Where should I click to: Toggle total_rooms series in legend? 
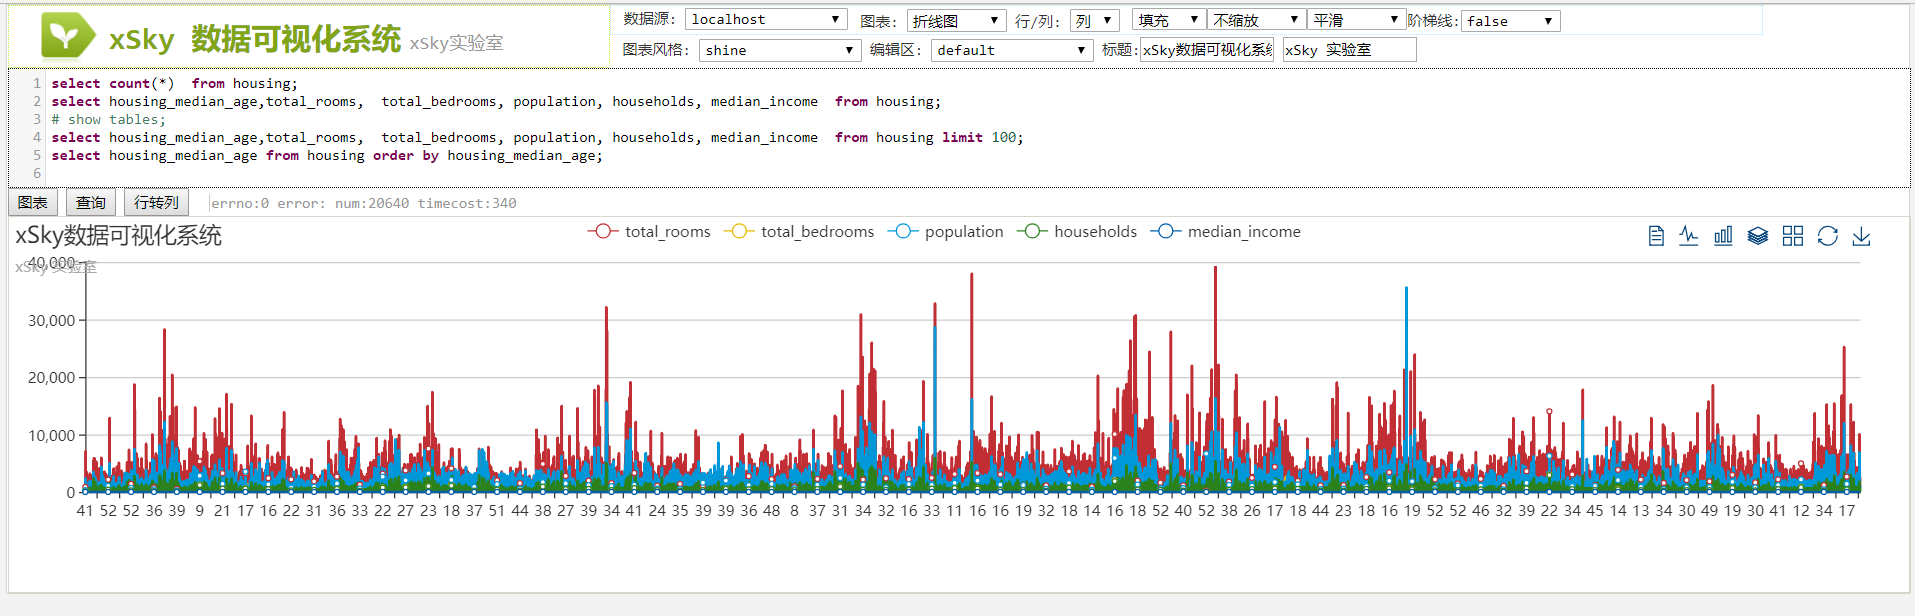pyautogui.click(x=649, y=232)
